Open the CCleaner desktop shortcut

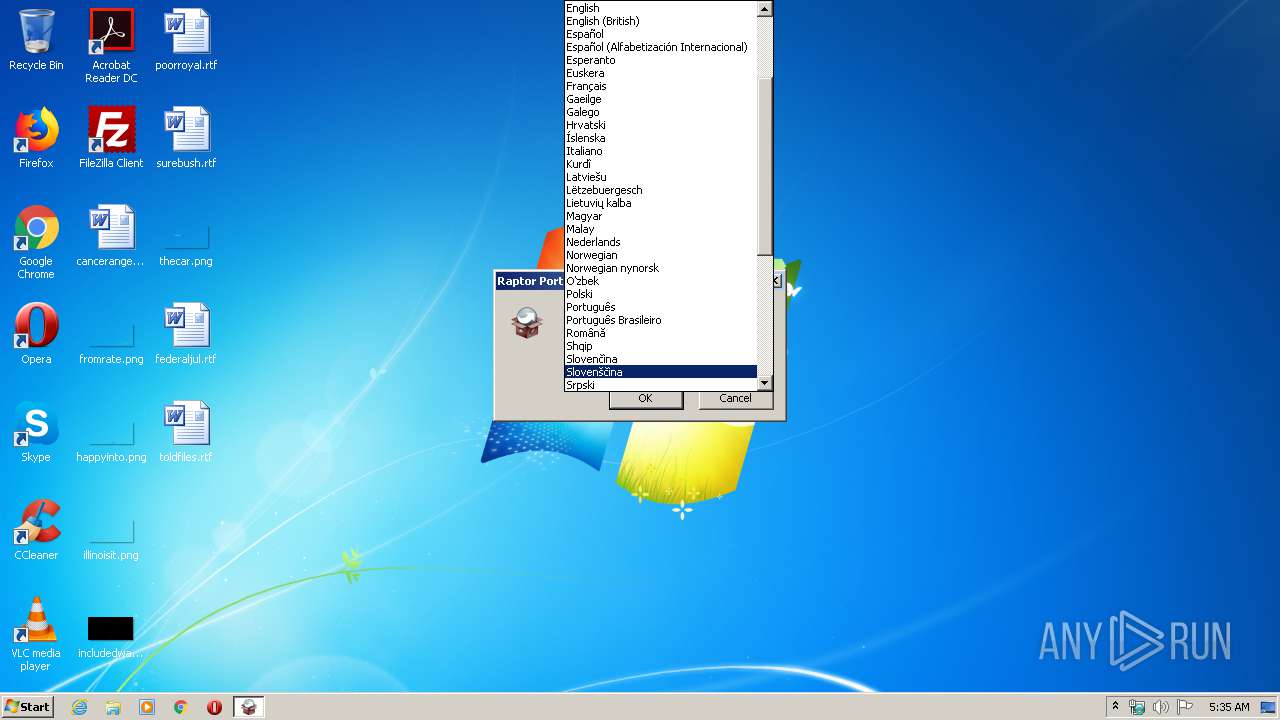36,530
